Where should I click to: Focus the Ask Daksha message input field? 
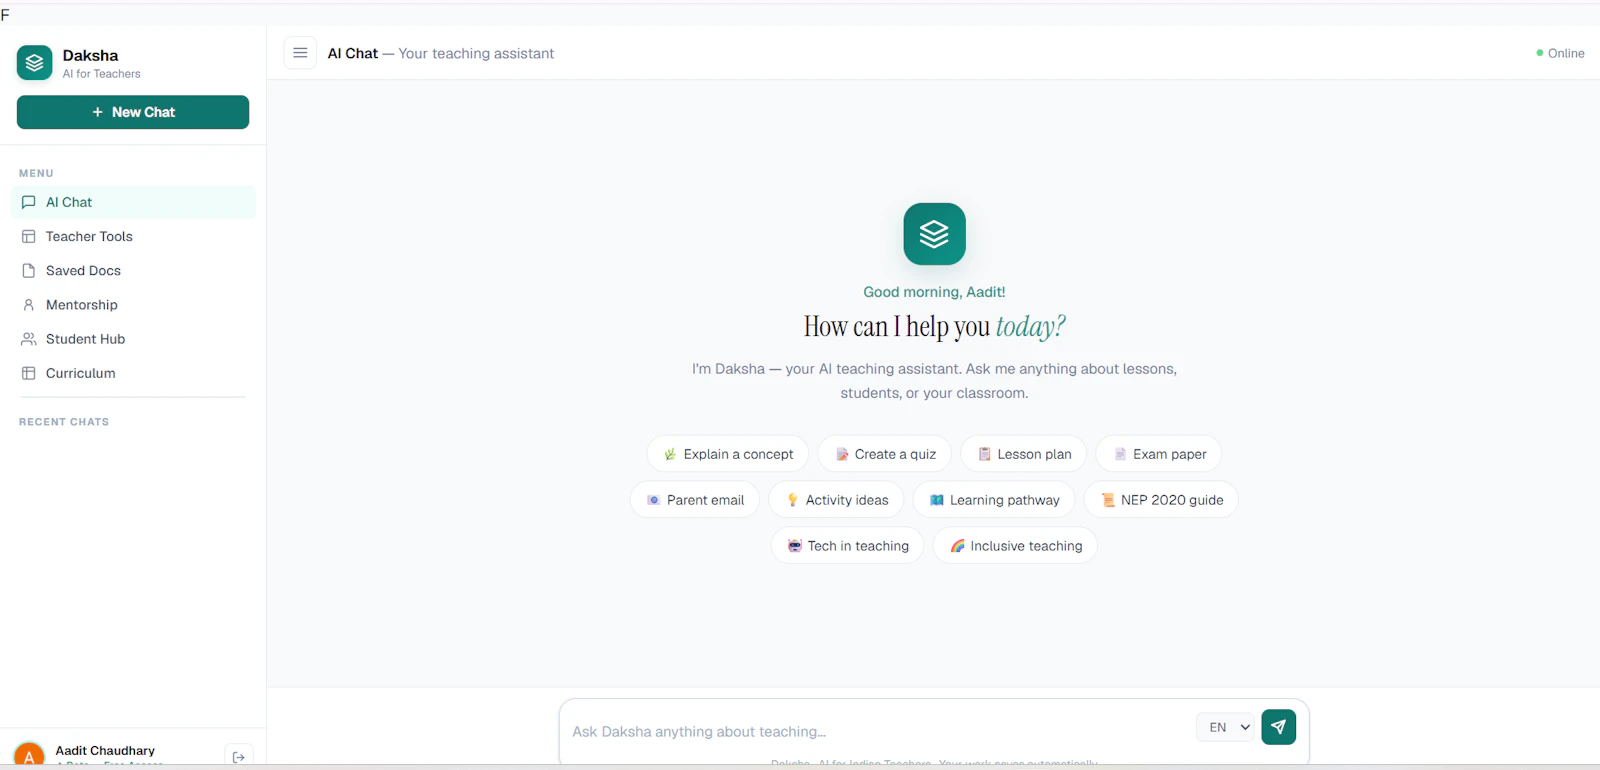pyautogui.click(x=878, y=731)
